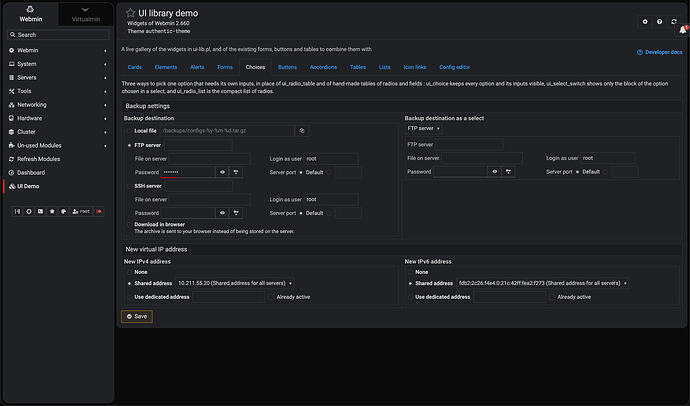Image resolution: width=690 pixels, height=406 pixels.
Task: Switch to the Virtualmin navigation tab
Action: pyautogui.click(x=86, y=14)
